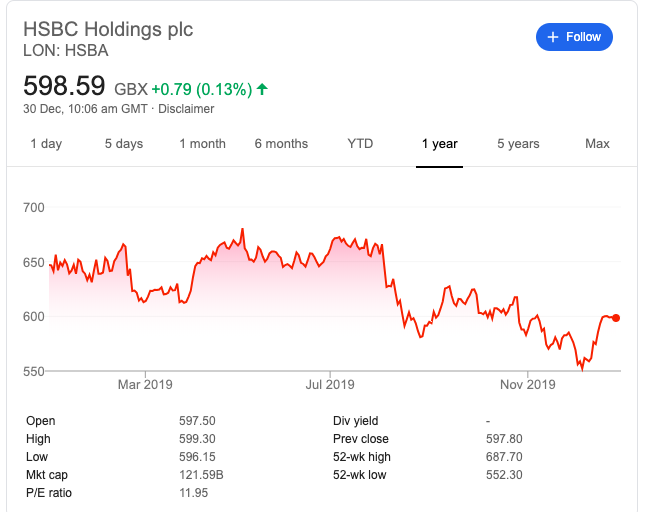The image size is (649, 512).
Task: Click the Mar 2019 axis label
Action: 145,384
